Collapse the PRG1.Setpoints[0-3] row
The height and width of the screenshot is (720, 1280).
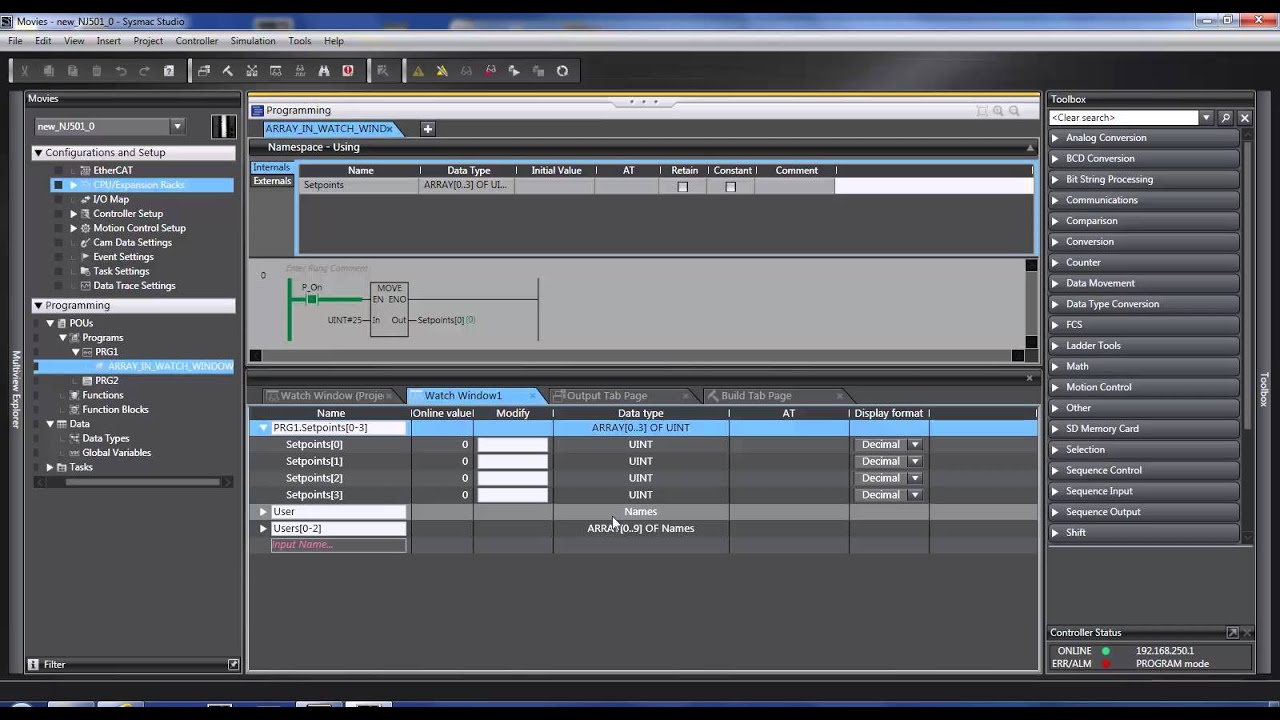coord(263,428)
